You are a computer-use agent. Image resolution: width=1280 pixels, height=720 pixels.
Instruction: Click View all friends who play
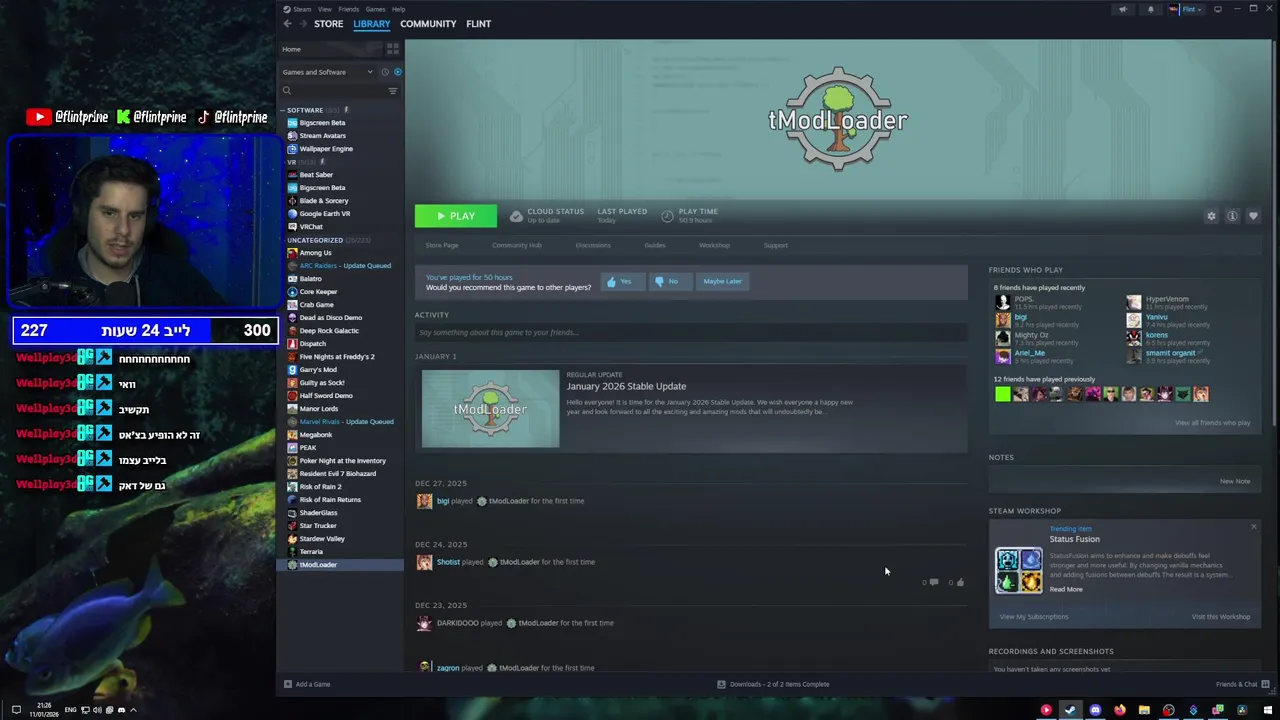pyautogui.click(x=1212, y=423)
